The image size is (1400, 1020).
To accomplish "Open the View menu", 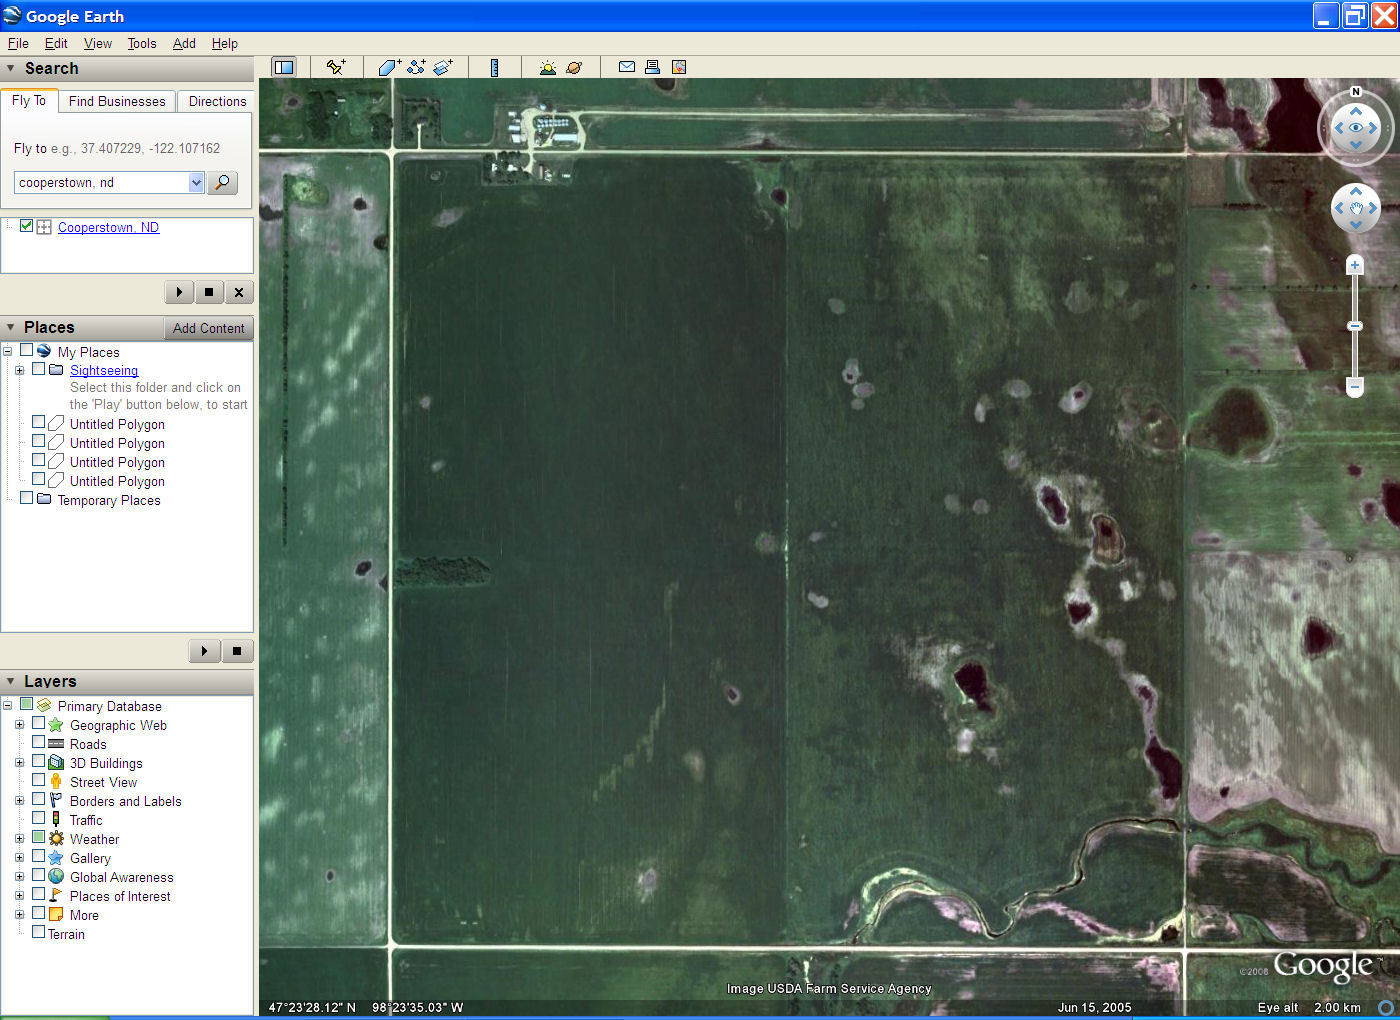I will (98, 43).
